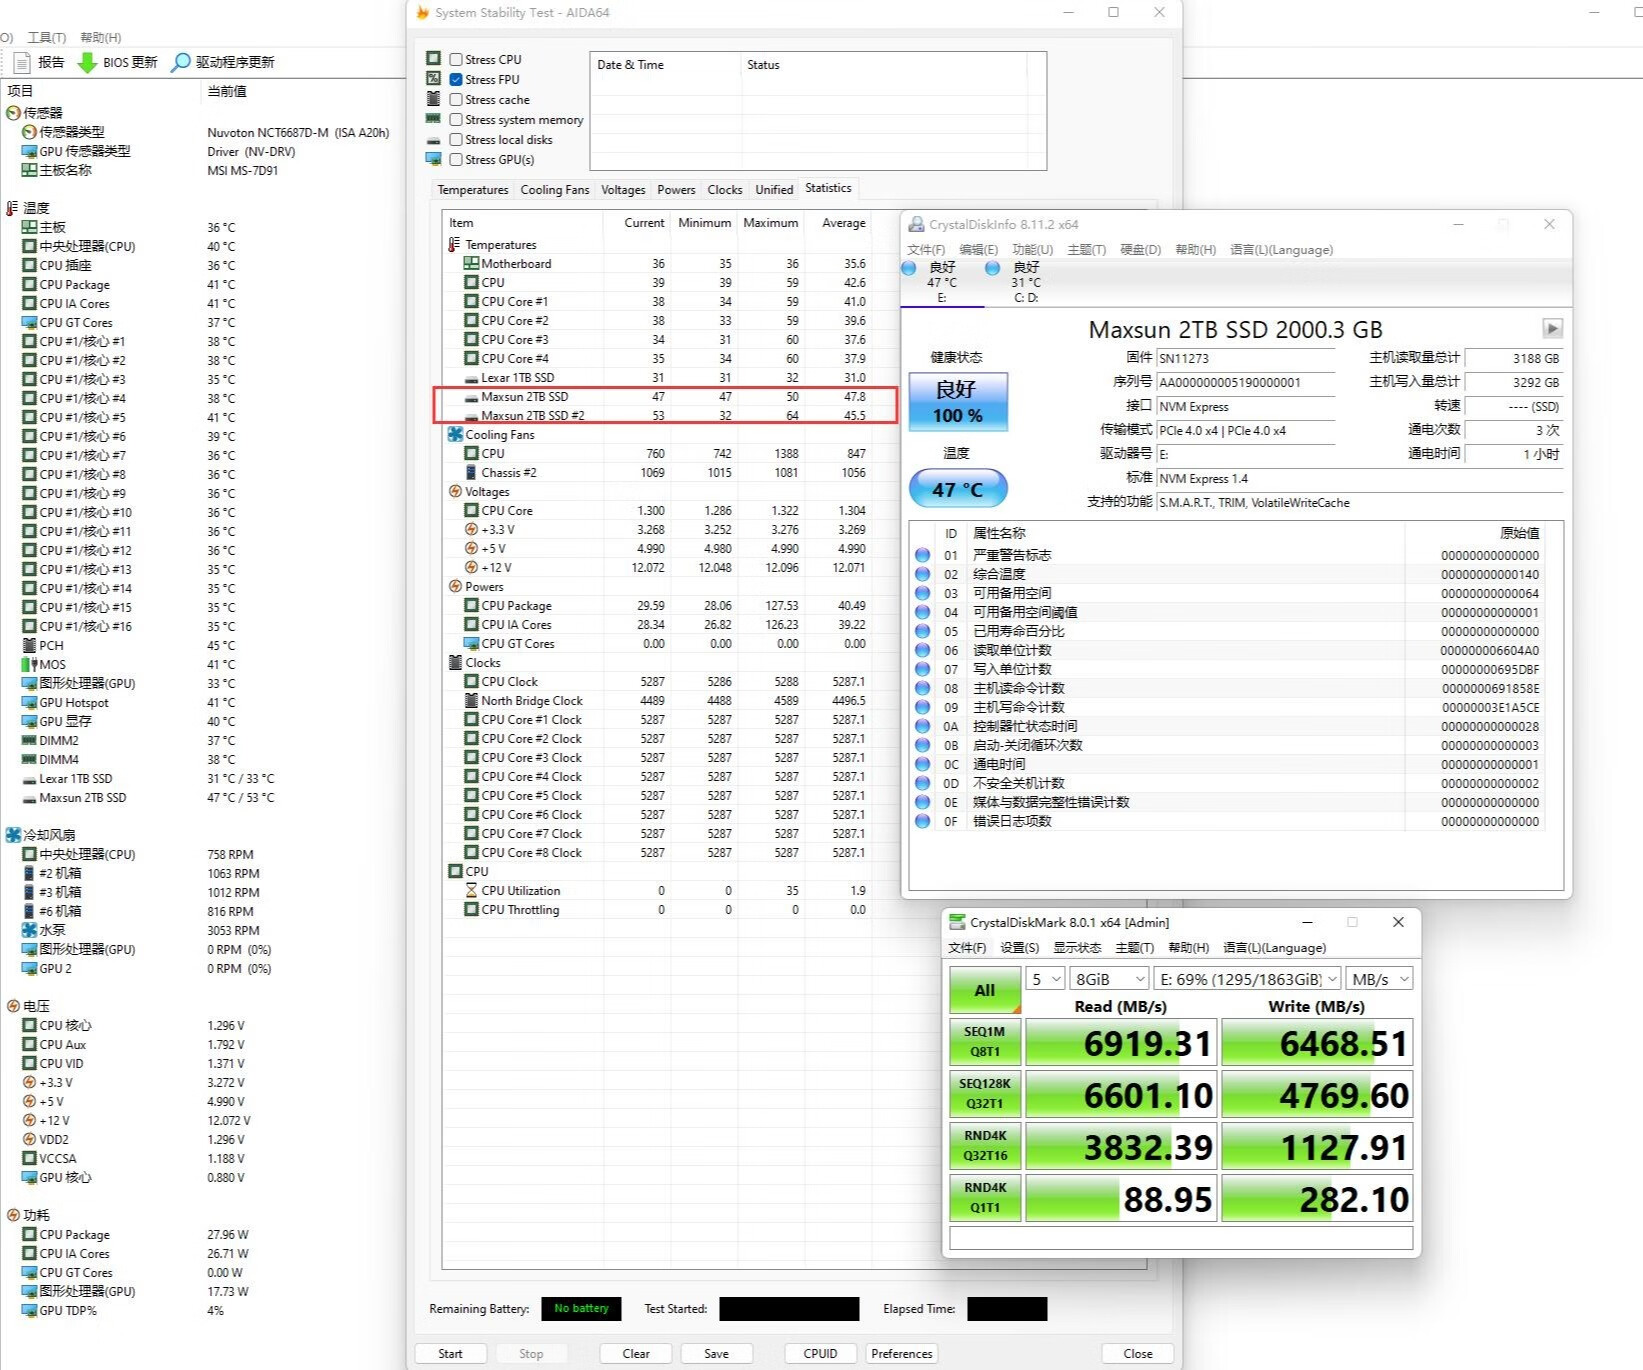Enable the Stress GPU(s) checkbox
This screenshot has height=1370, width=1643.
click(456, 159)
